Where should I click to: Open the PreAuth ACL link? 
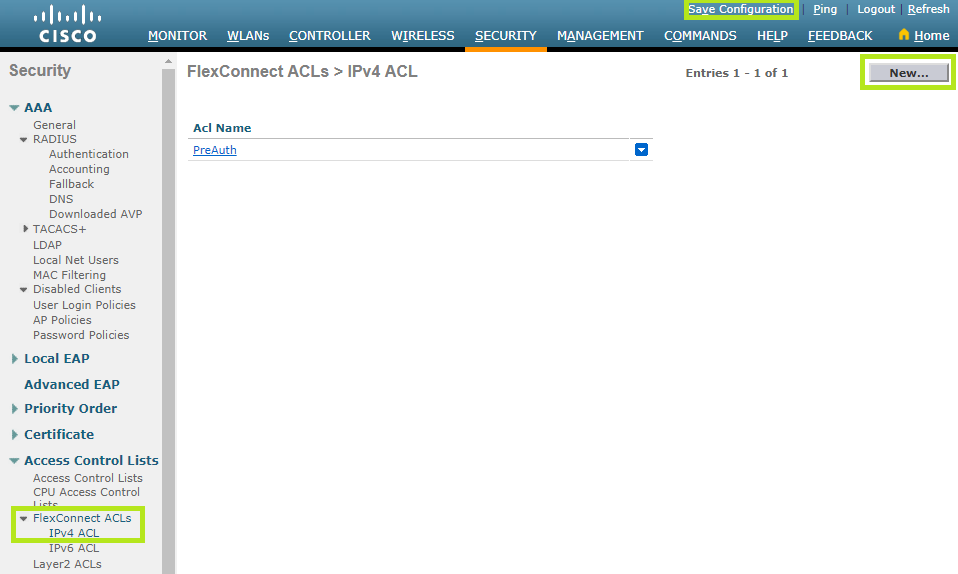(x=214, y=150)
